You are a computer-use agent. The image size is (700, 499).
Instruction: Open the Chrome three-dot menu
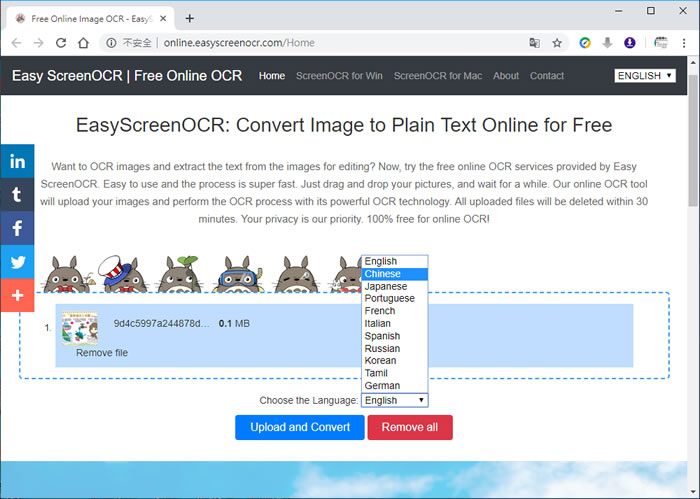684,43
